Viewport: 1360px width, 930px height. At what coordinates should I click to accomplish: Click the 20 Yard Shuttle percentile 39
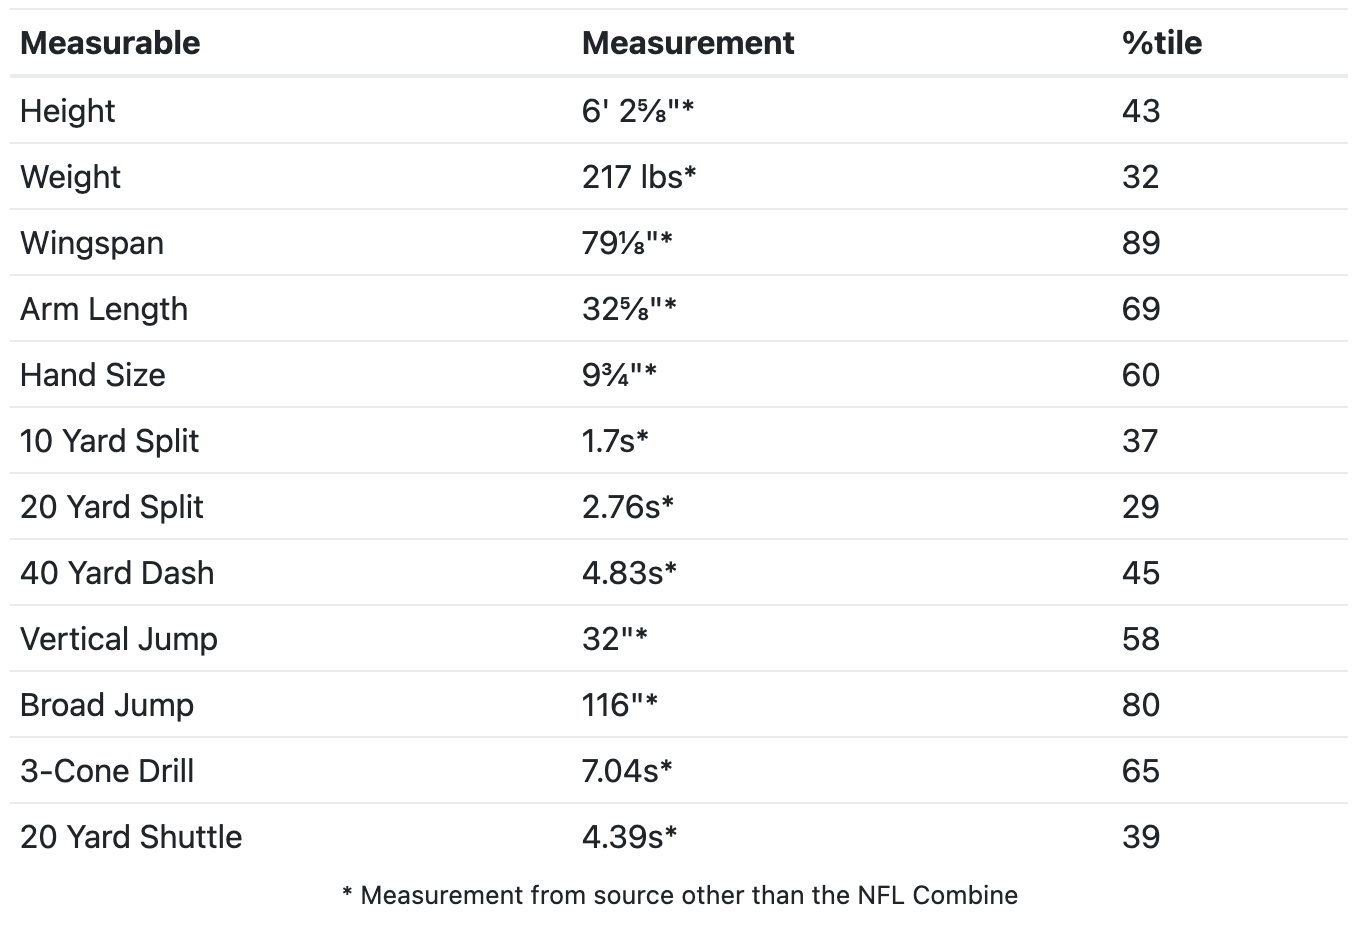[x=1141, y=836]
